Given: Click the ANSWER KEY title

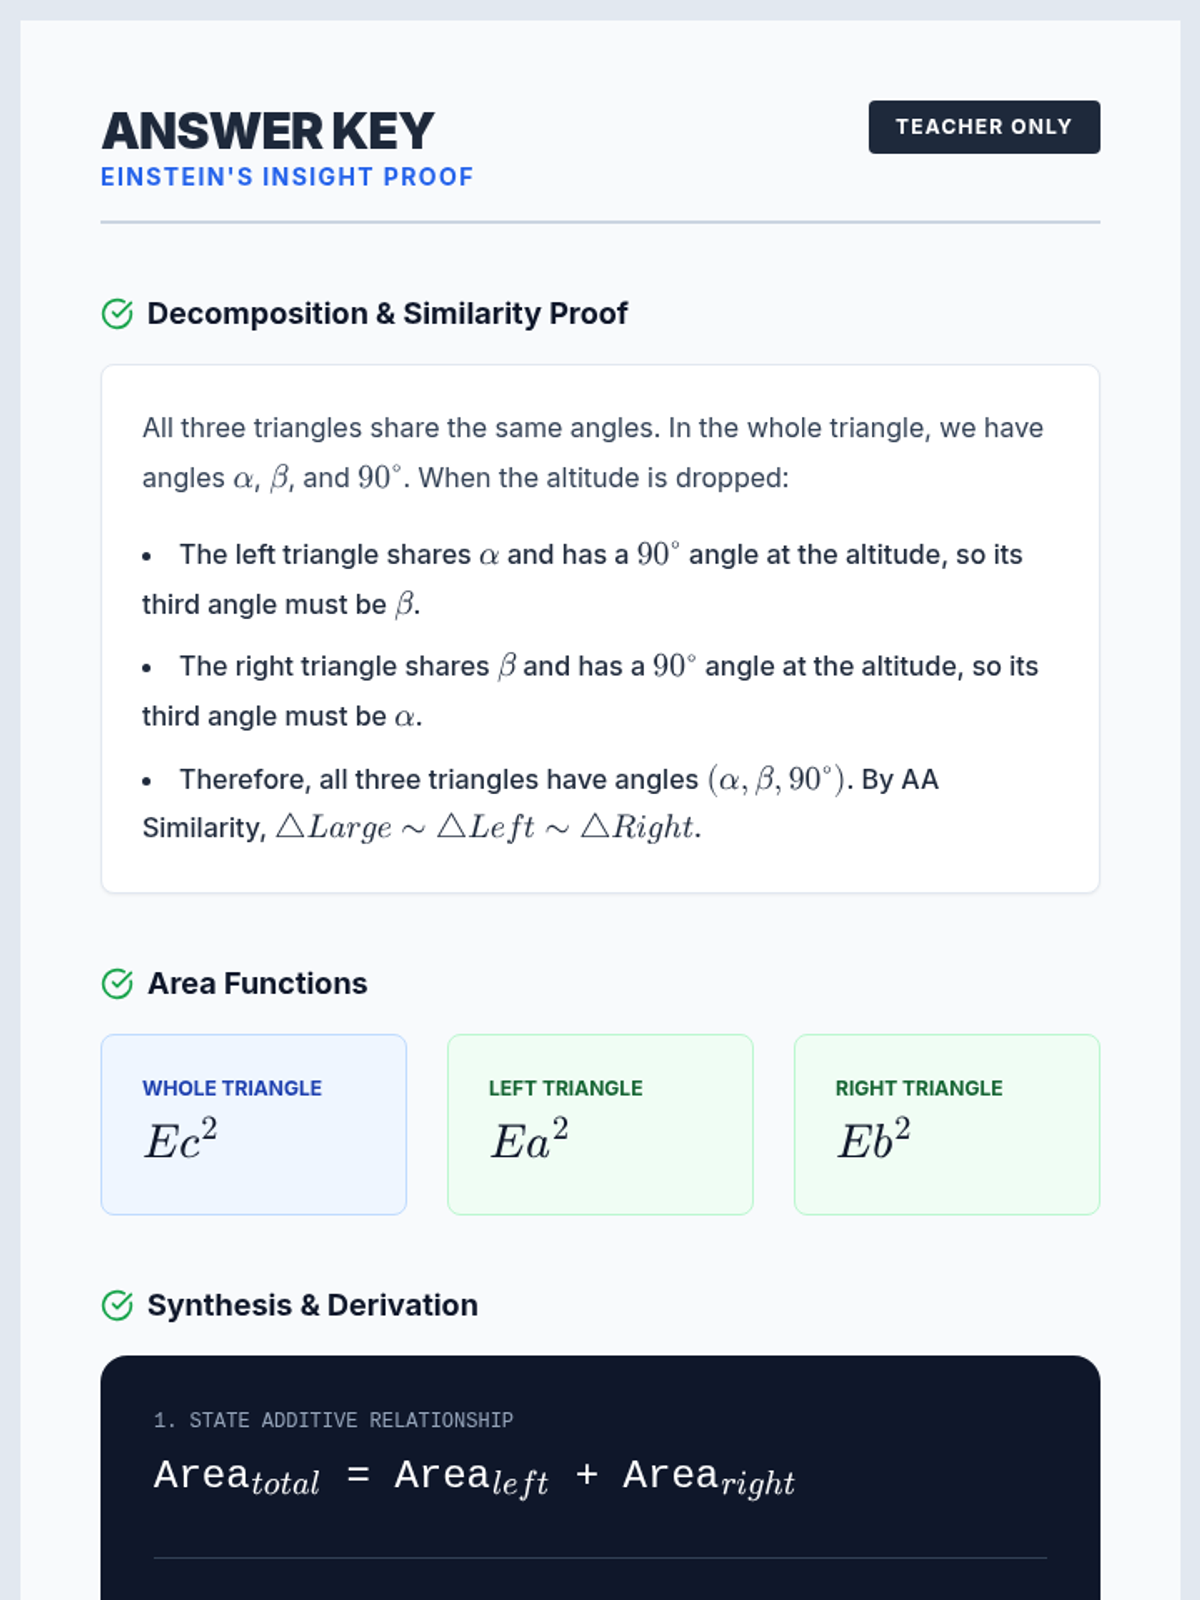Looking at the screenshot, I should click(x=268, y=131).
